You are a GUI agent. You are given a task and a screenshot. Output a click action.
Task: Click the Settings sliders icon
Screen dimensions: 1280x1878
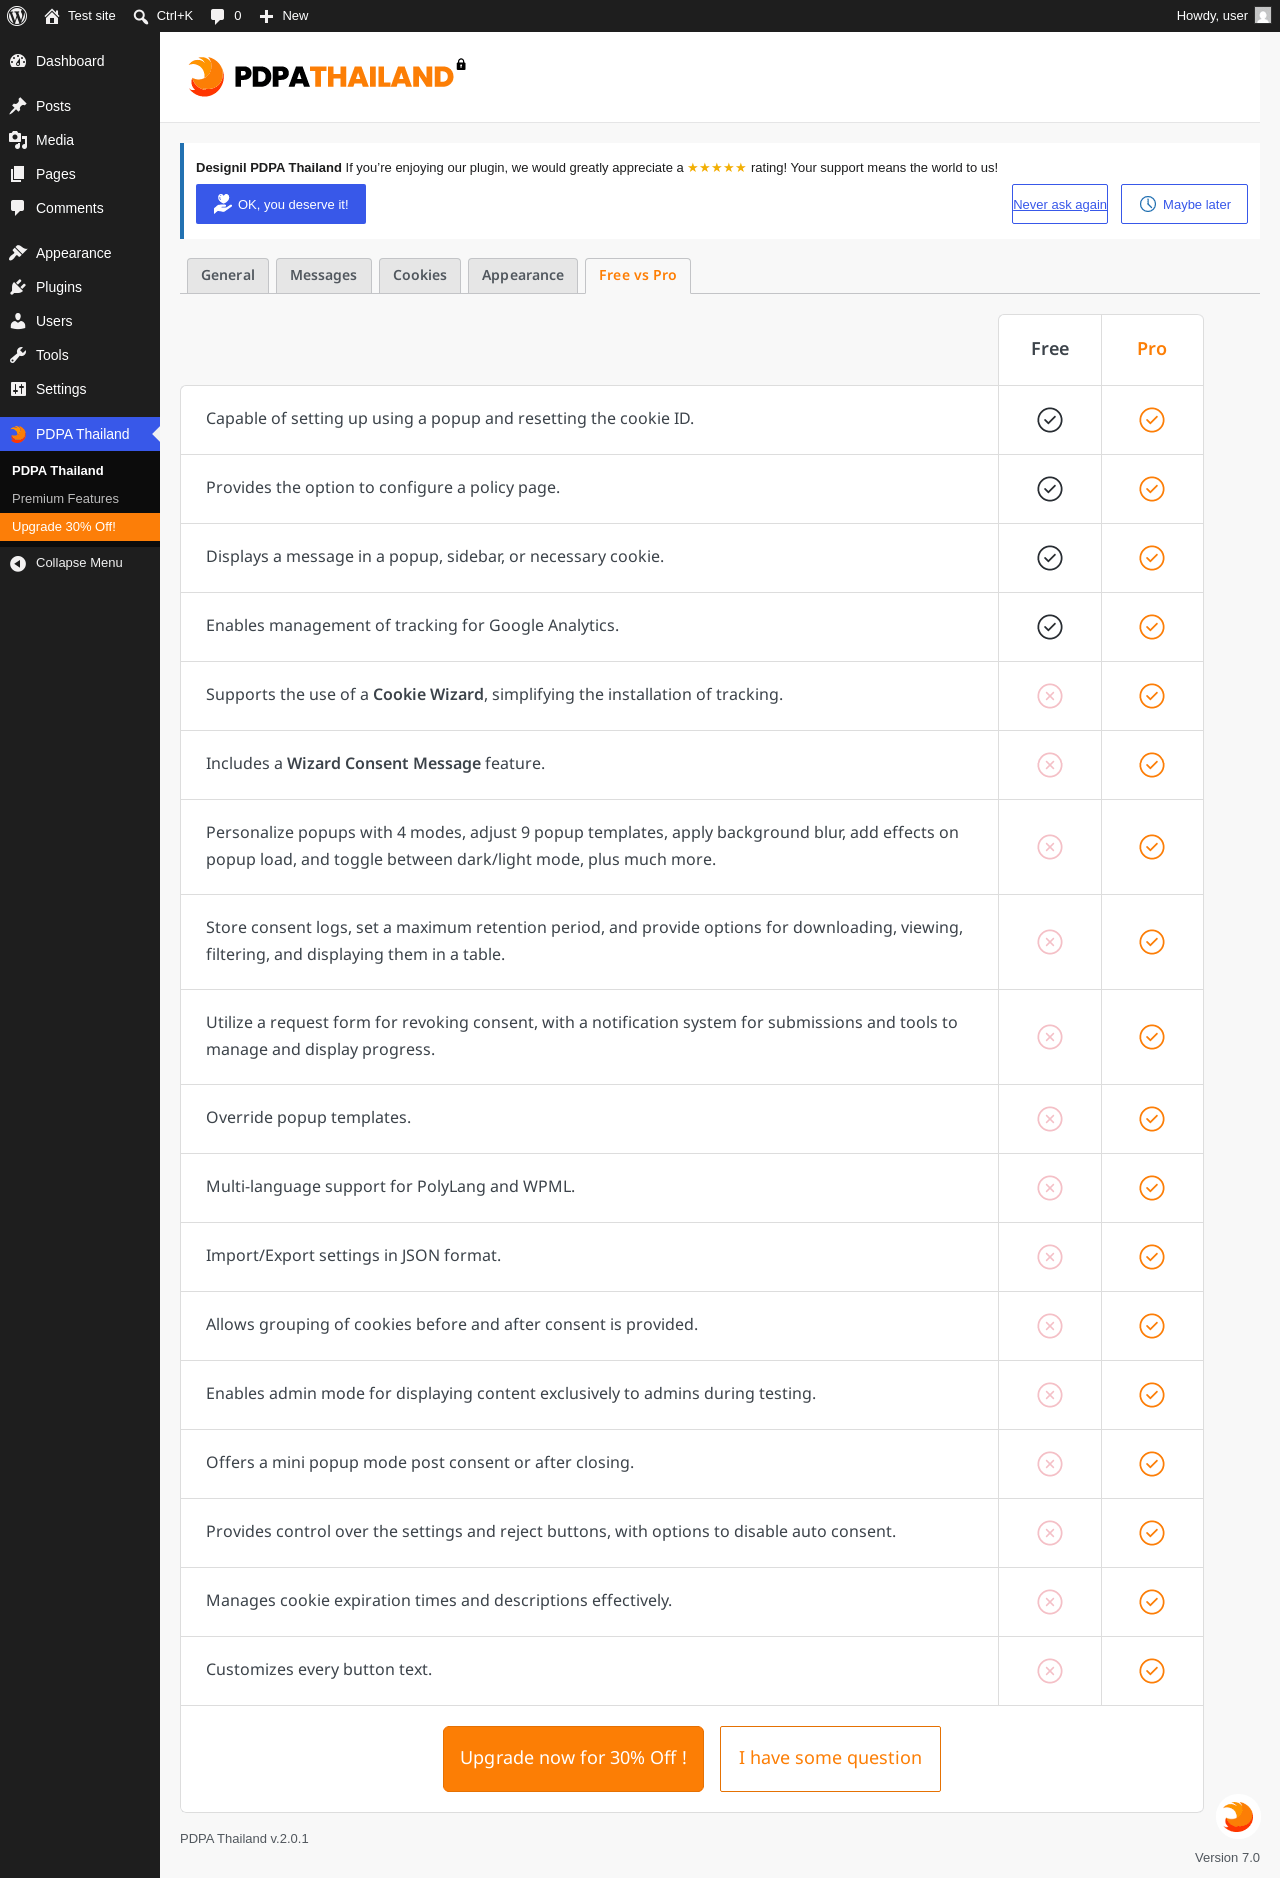pyautogui.click(x=18, y=389)
